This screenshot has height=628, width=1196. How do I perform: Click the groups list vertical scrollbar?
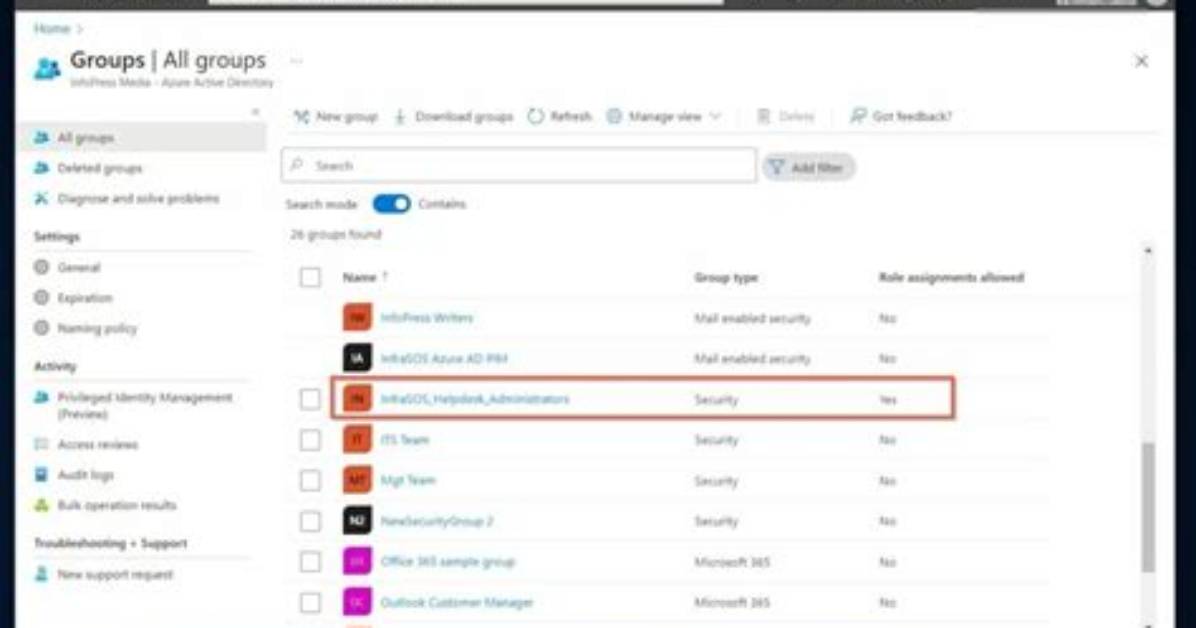[1148, 507]
